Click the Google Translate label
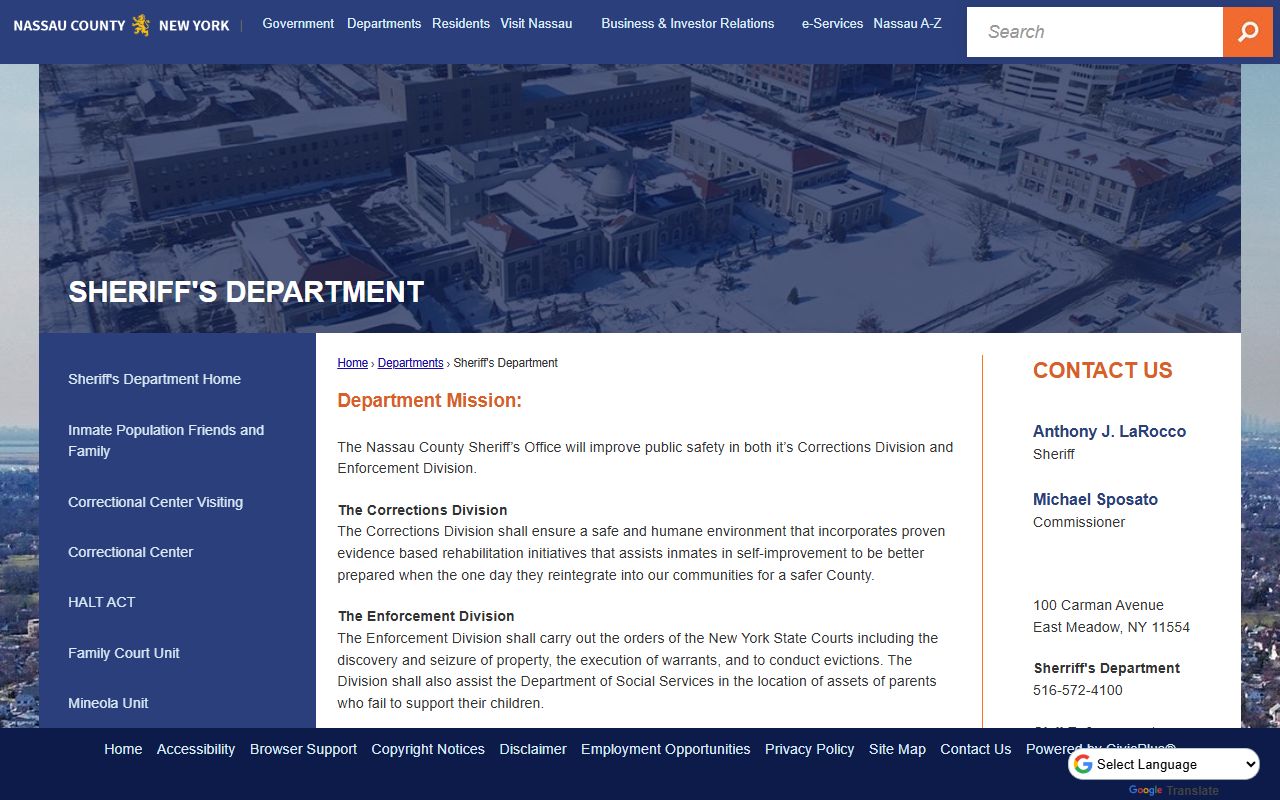Image resolution: width=1280 pixels, height=800 pixels. pyautogui.click(x=1174, y=790)
